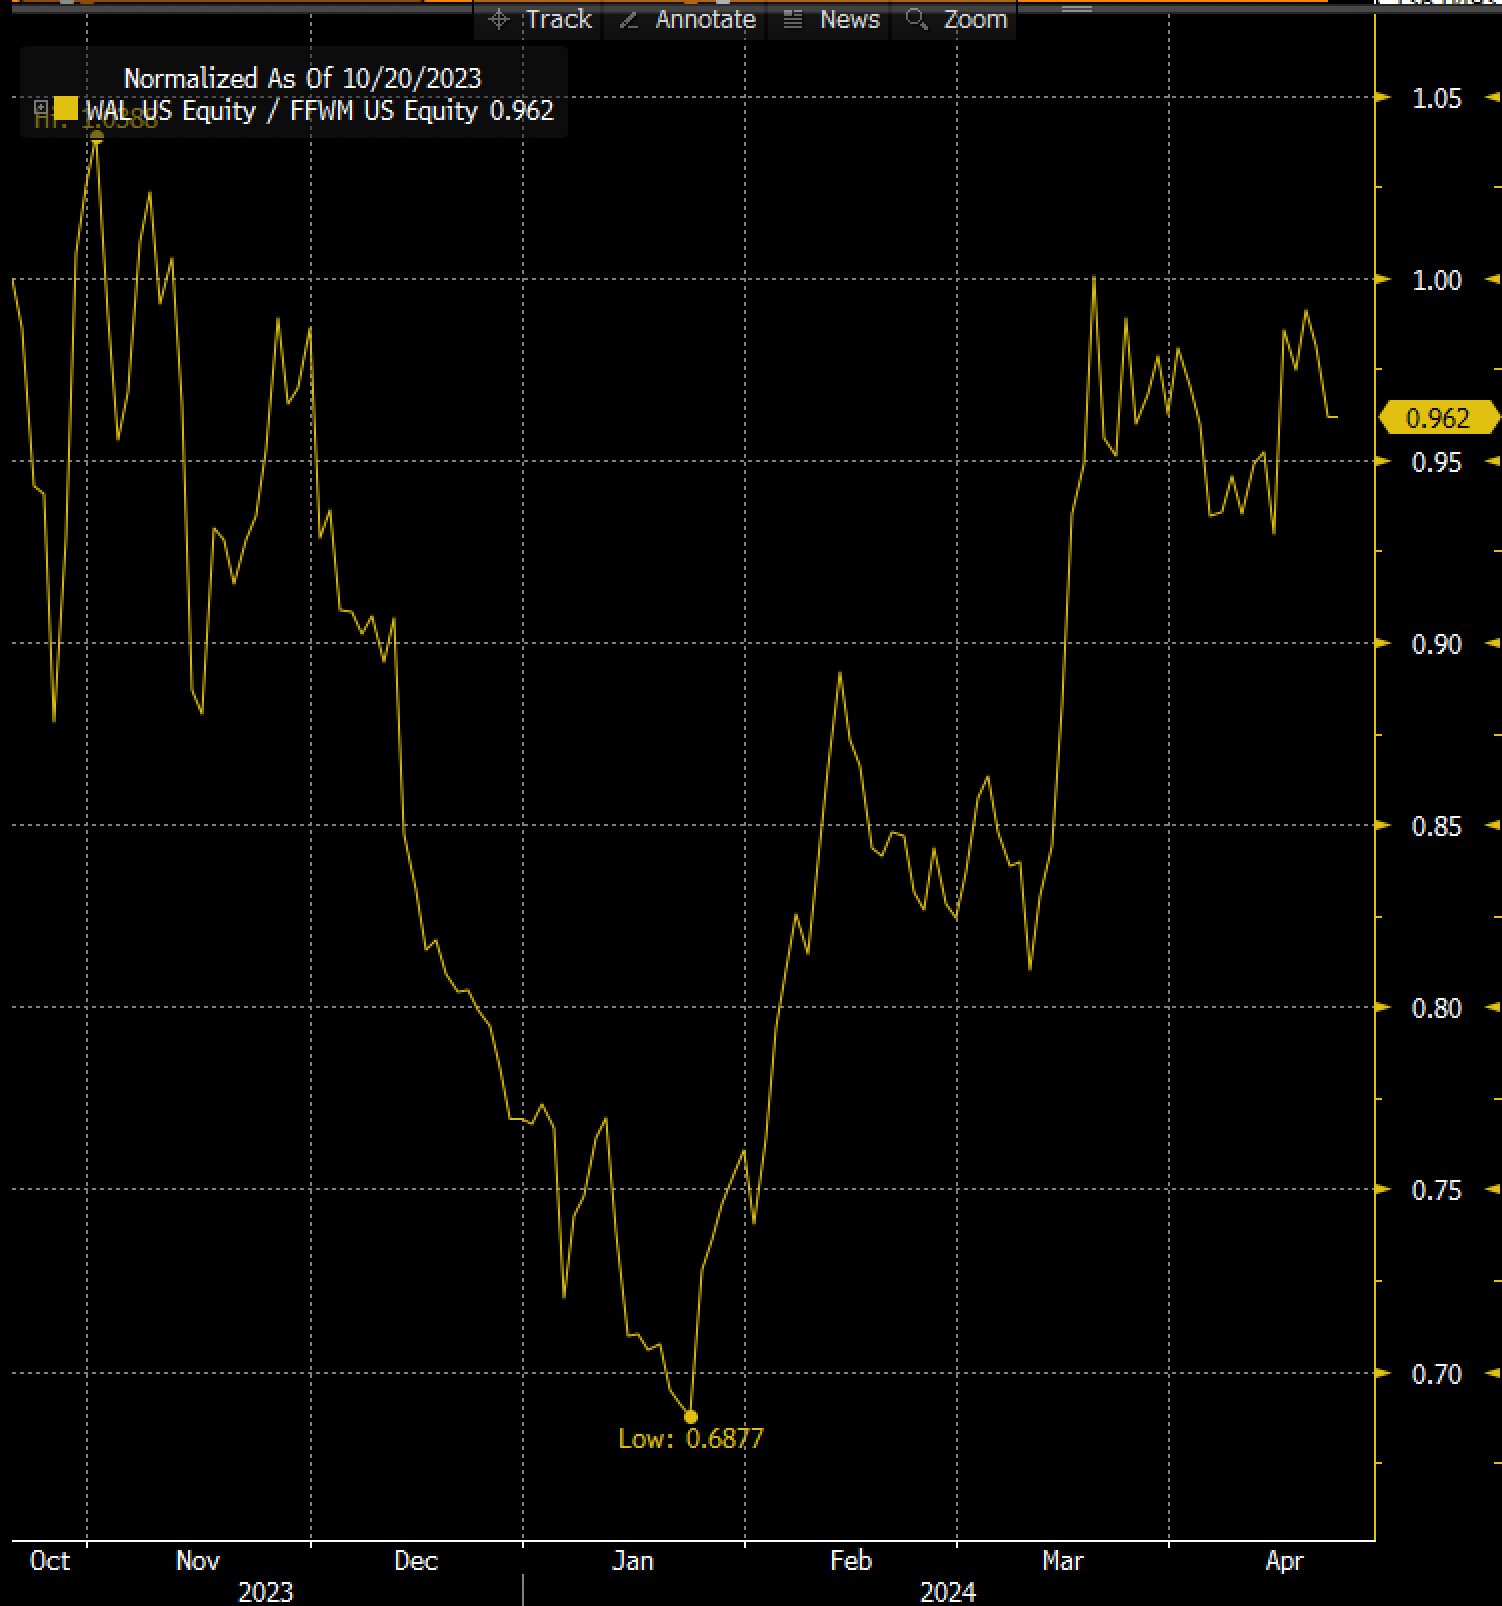Screen dimensions: 1502x1606
Task: Click the Normalized As Of 10/20/2023 title
Action: pos(302,78)
